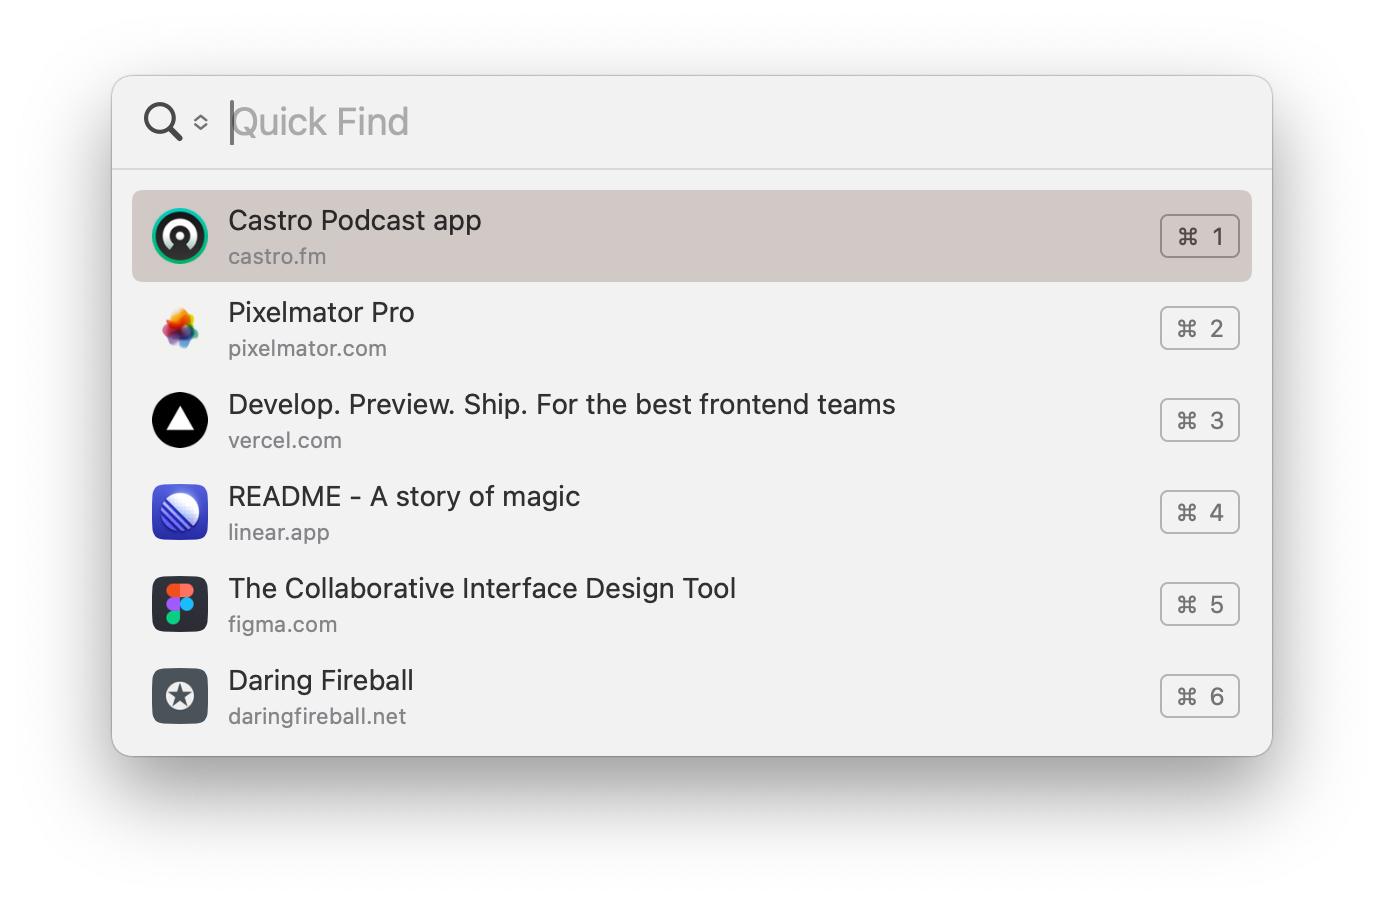Focus the Quick Find search field
Viewport: 1384px width, 904px height.
tap(700, 122)
